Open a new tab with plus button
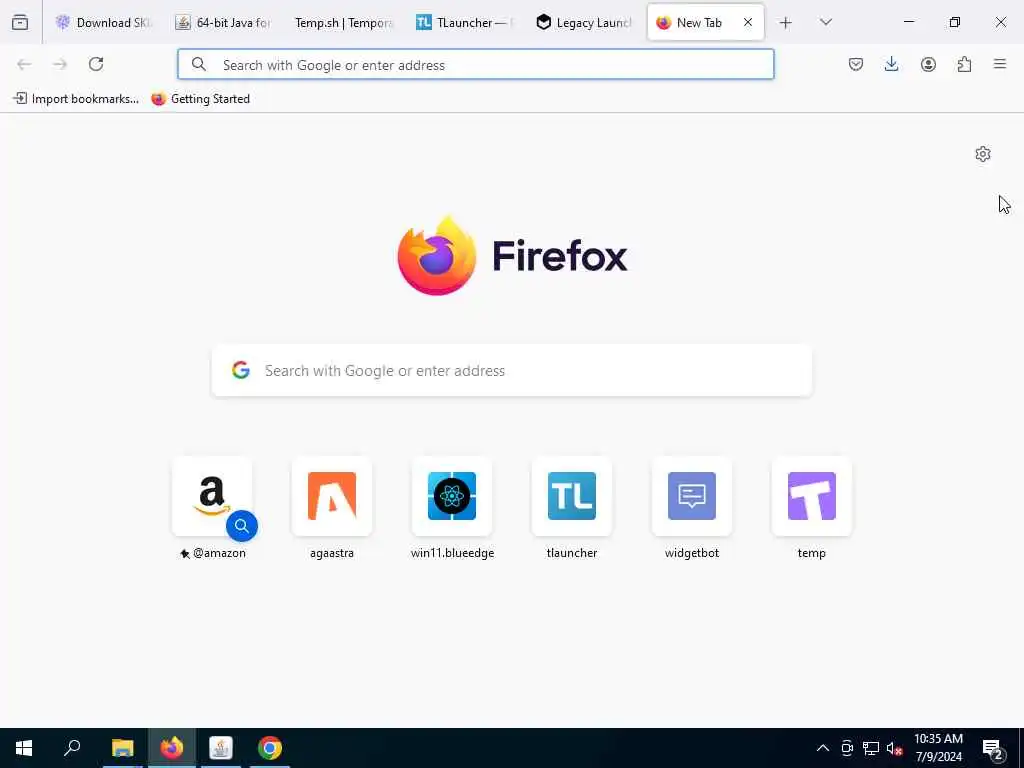This screenshot has height=768, width=1024. (x=786, y=23)
